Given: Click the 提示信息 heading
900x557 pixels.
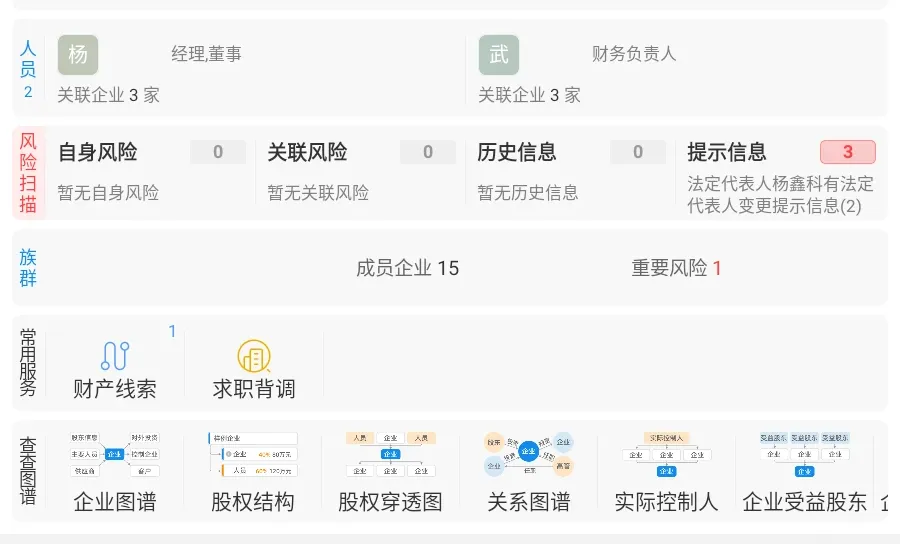Looking at the screenshot, I should [727, 152].
